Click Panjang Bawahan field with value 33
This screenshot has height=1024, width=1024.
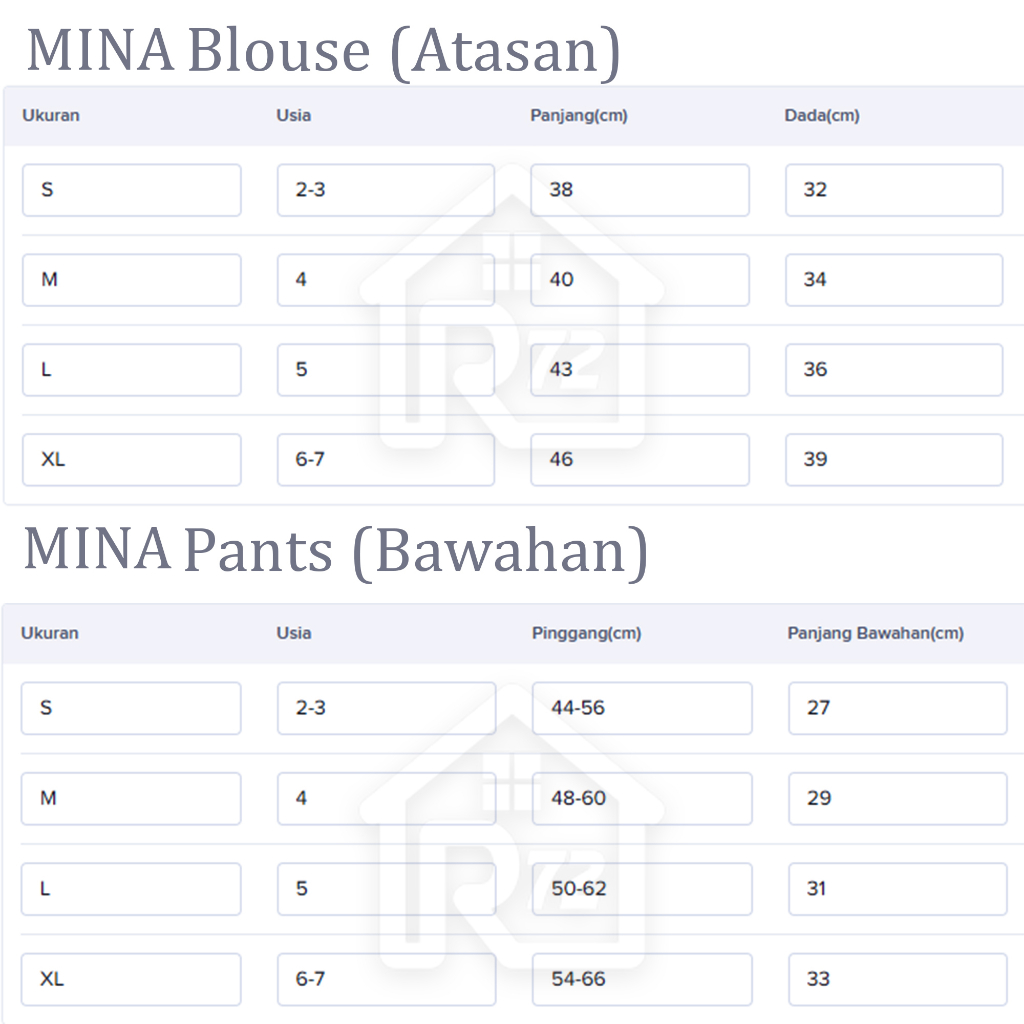(x=897, y=979)
